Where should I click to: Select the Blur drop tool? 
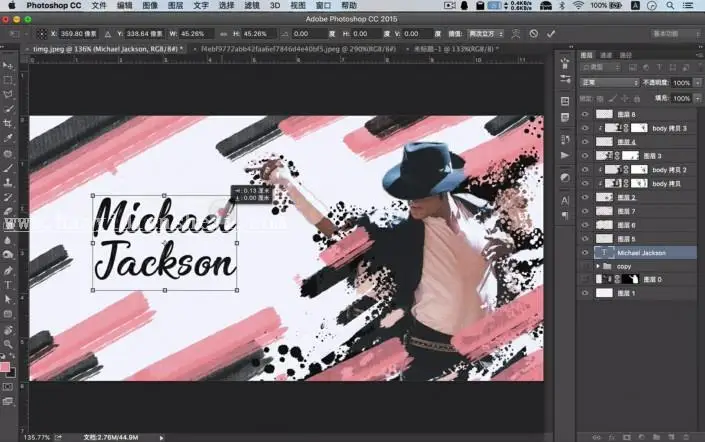point(8,241)
